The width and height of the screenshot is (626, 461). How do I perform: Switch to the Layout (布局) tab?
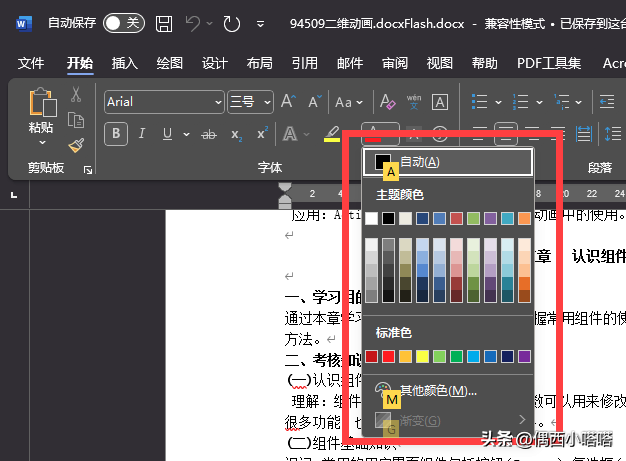click(259, 63)
